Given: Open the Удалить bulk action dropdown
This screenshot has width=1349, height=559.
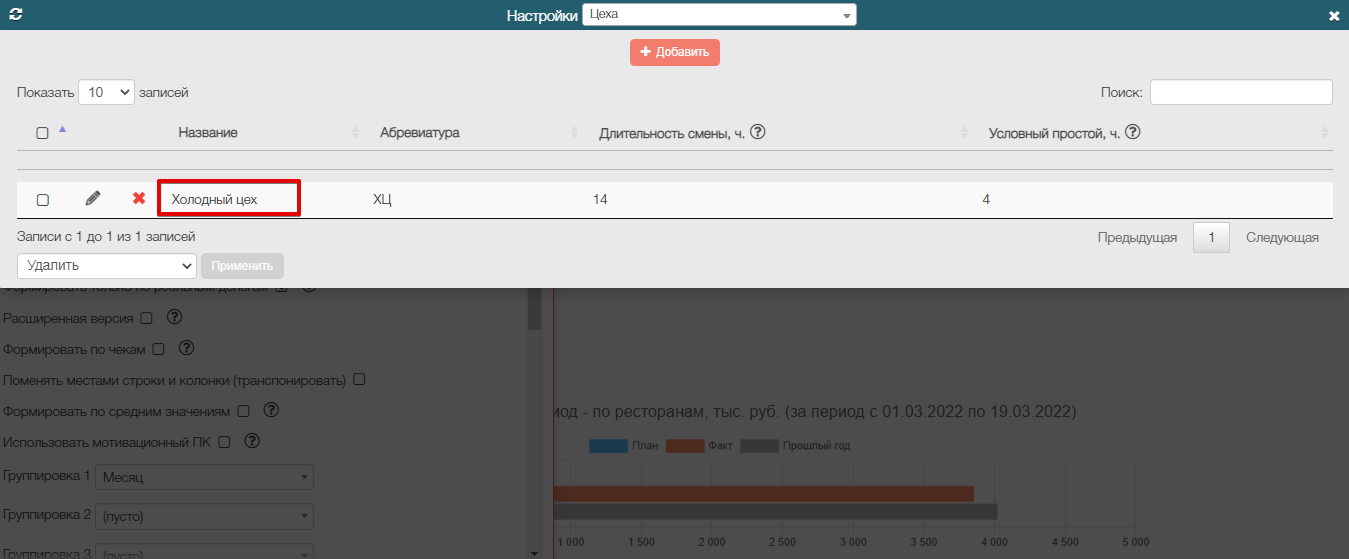Looking at the screenshot, I should 106,266.
